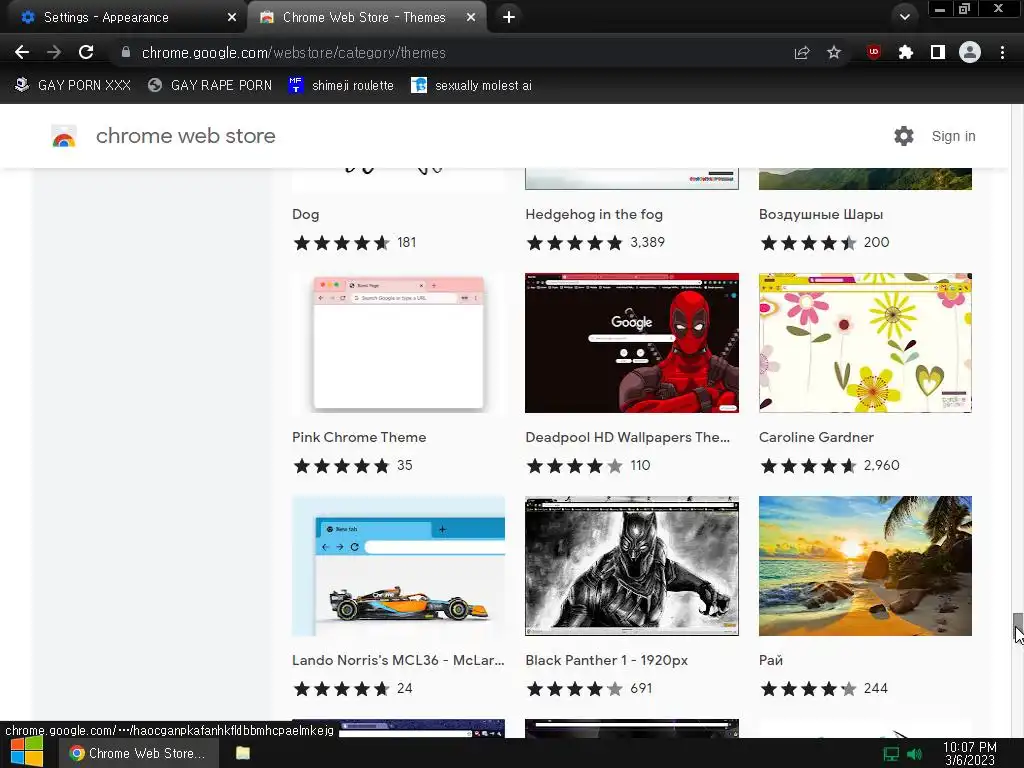Click the system clock in taskbar
This screenshot has height=768, width=1024.
tap(970, 754)
